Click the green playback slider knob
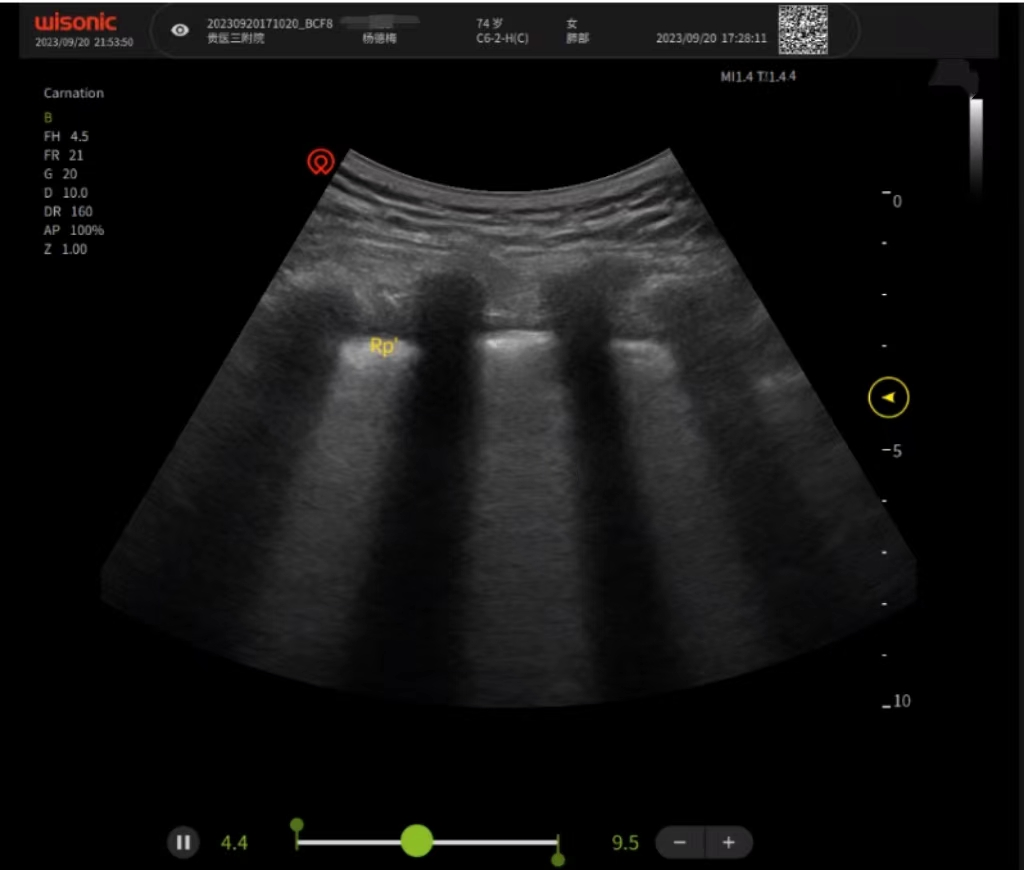 (x=416, y=841)
